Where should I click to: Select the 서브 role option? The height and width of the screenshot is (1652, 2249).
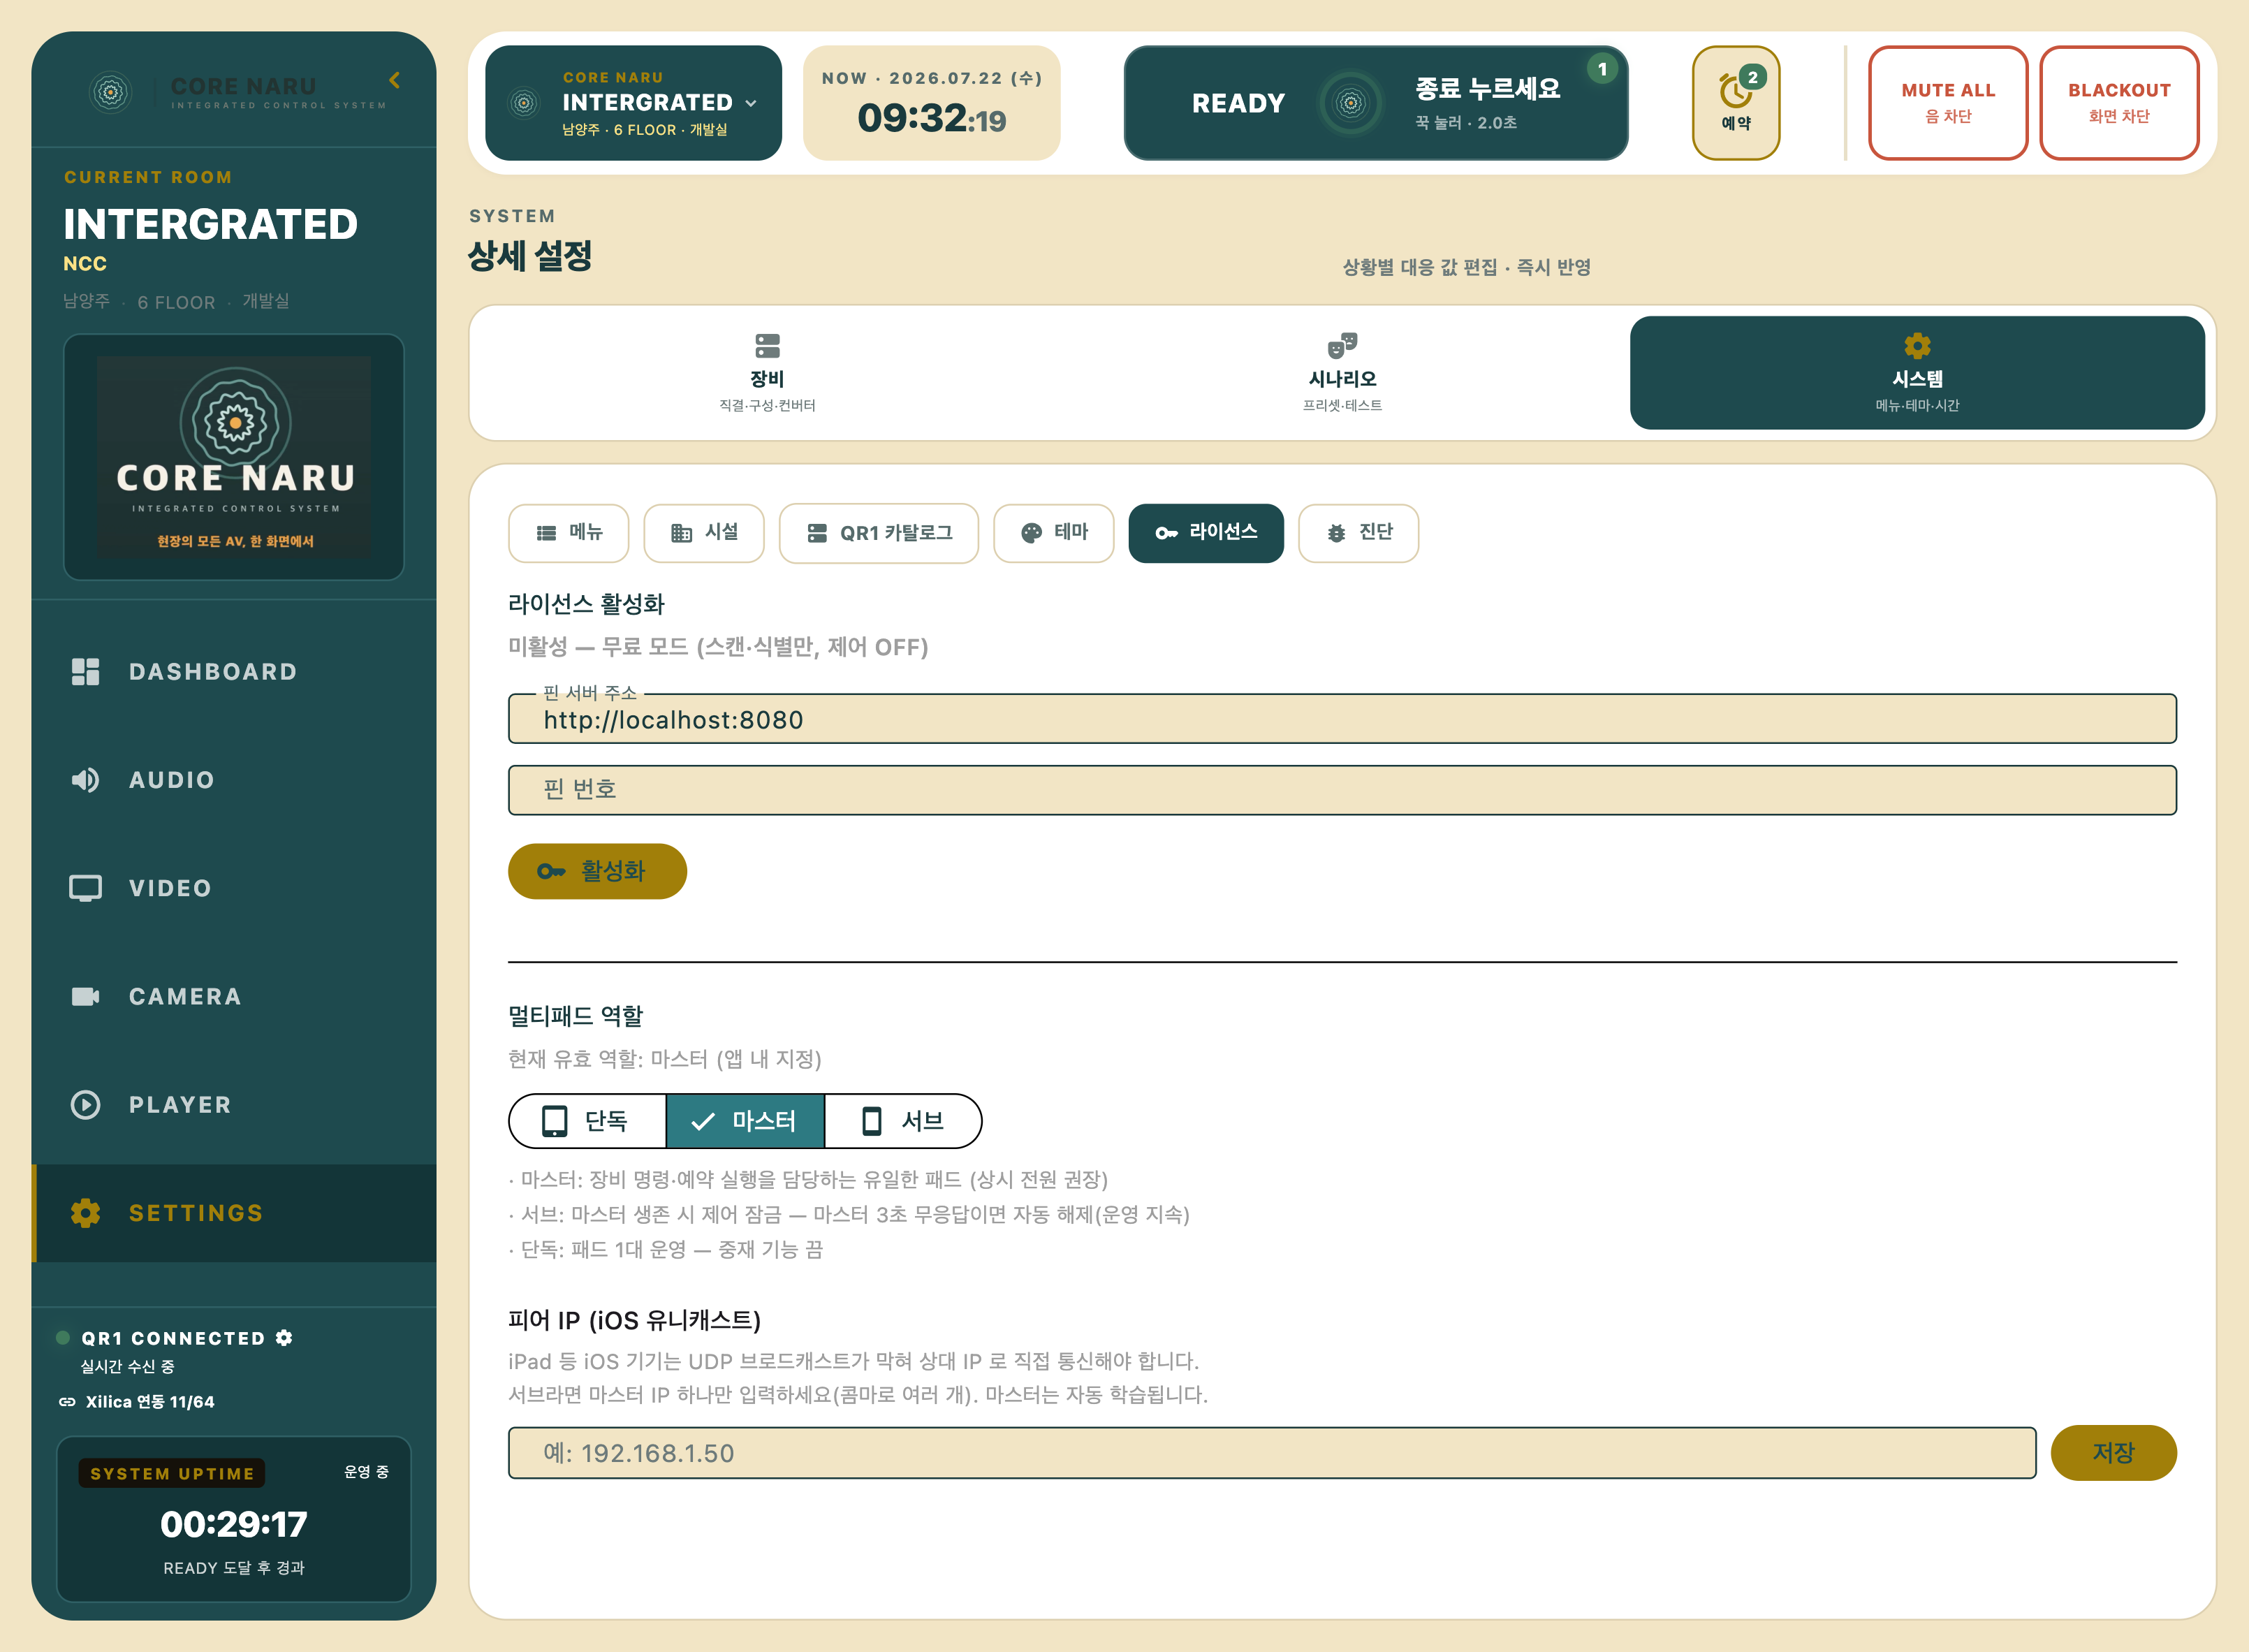903,1121
